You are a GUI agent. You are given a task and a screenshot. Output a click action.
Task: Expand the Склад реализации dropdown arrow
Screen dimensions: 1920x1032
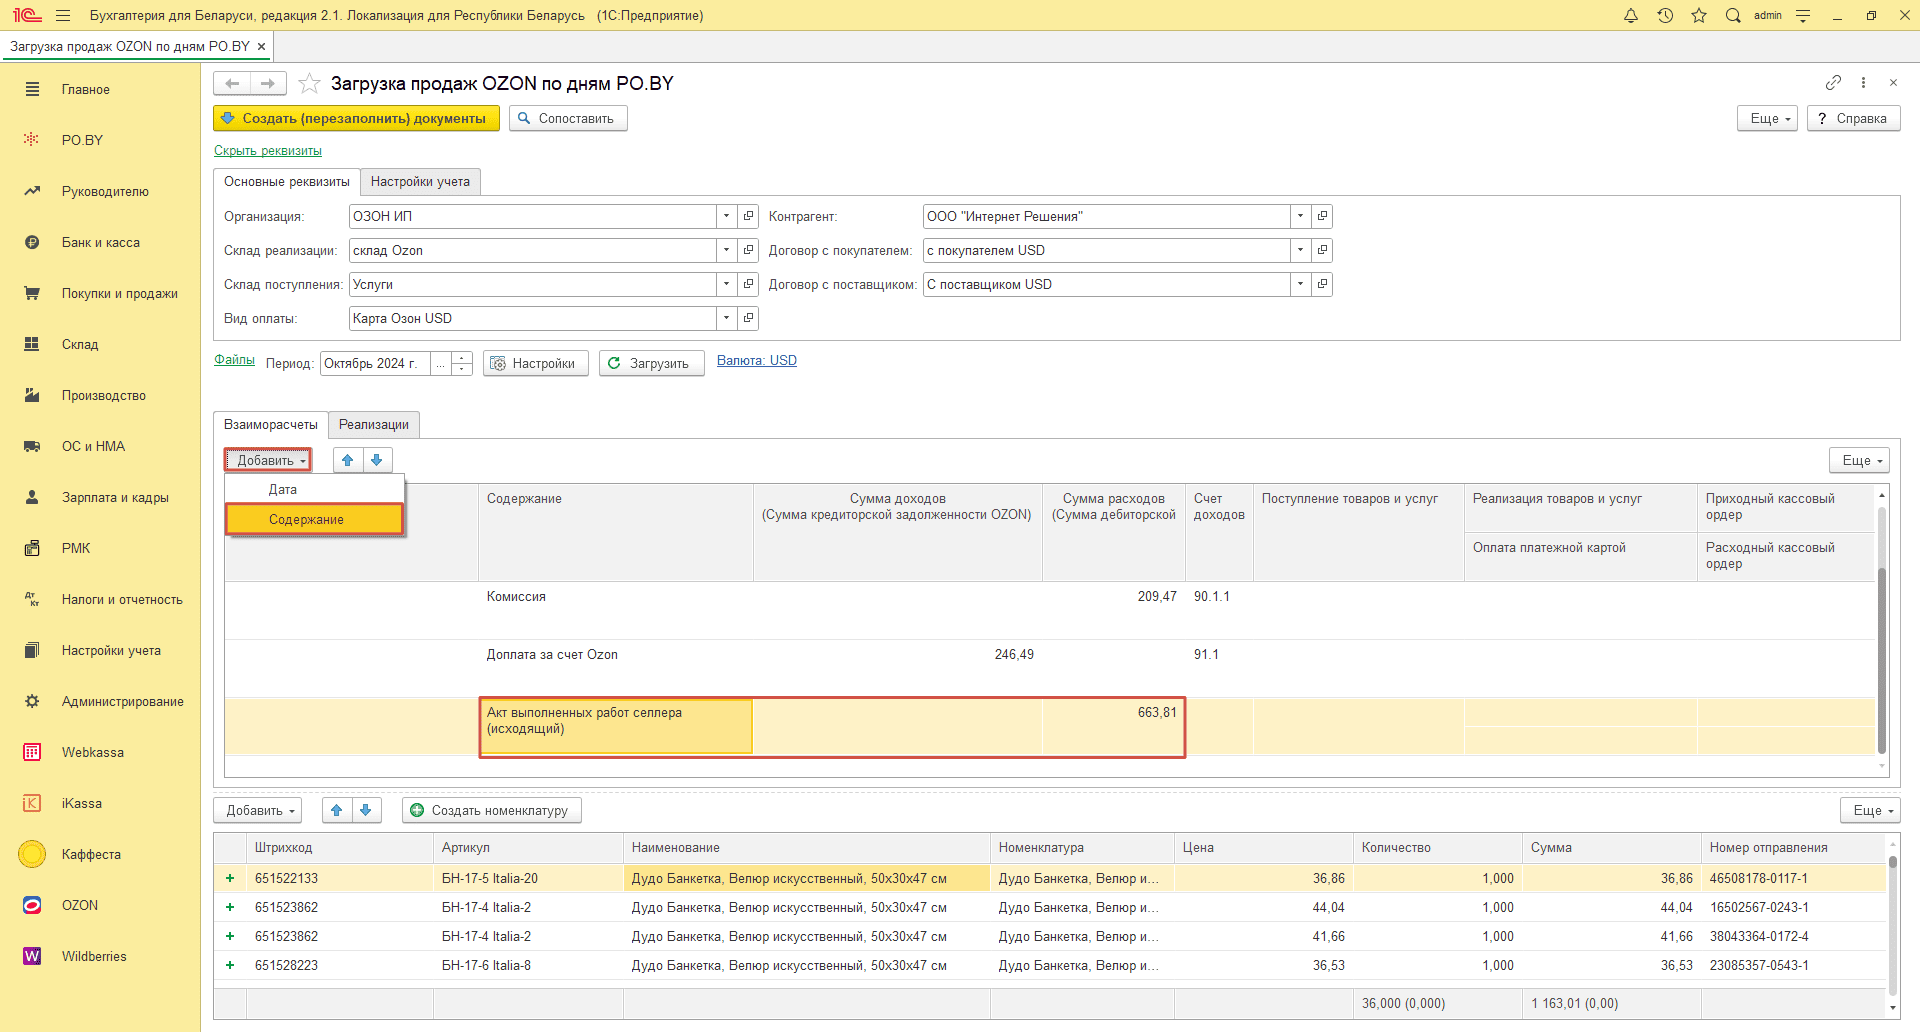tap(727, 250)
